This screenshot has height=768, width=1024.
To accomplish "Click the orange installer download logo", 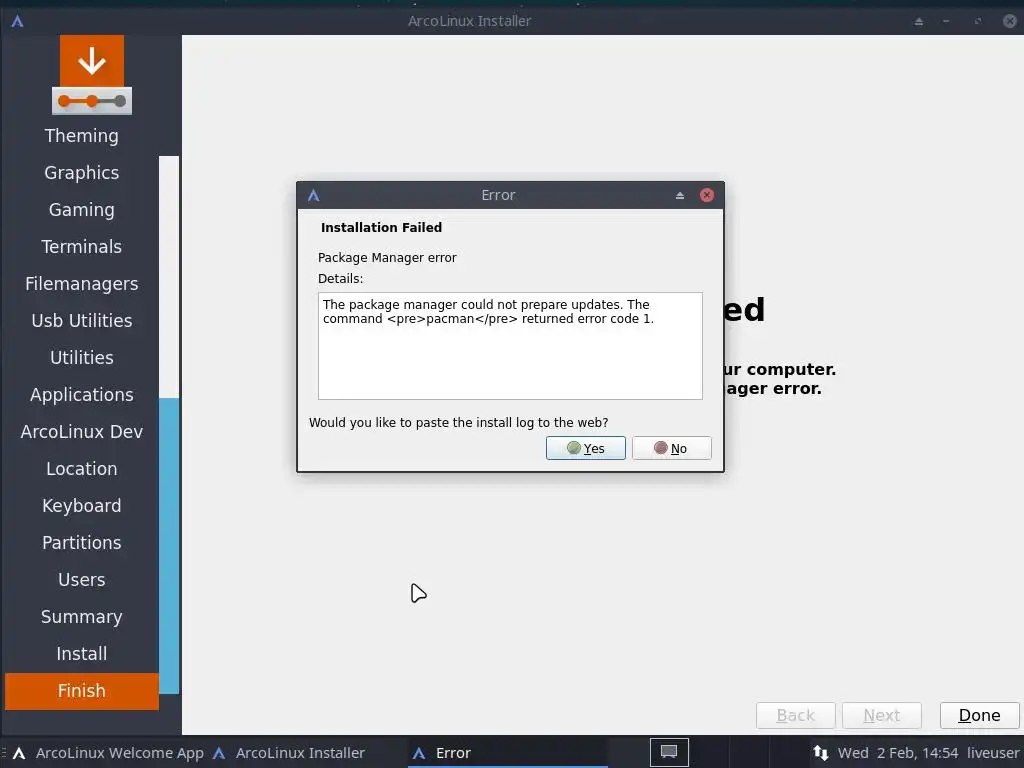I will tap(91, 75).
